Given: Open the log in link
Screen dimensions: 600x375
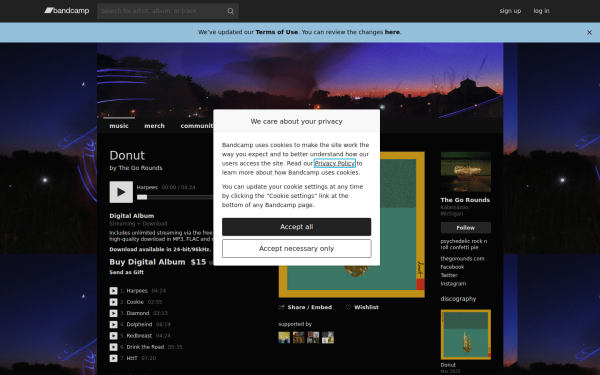Looking at the screenshot, I should tap(541, 11).
